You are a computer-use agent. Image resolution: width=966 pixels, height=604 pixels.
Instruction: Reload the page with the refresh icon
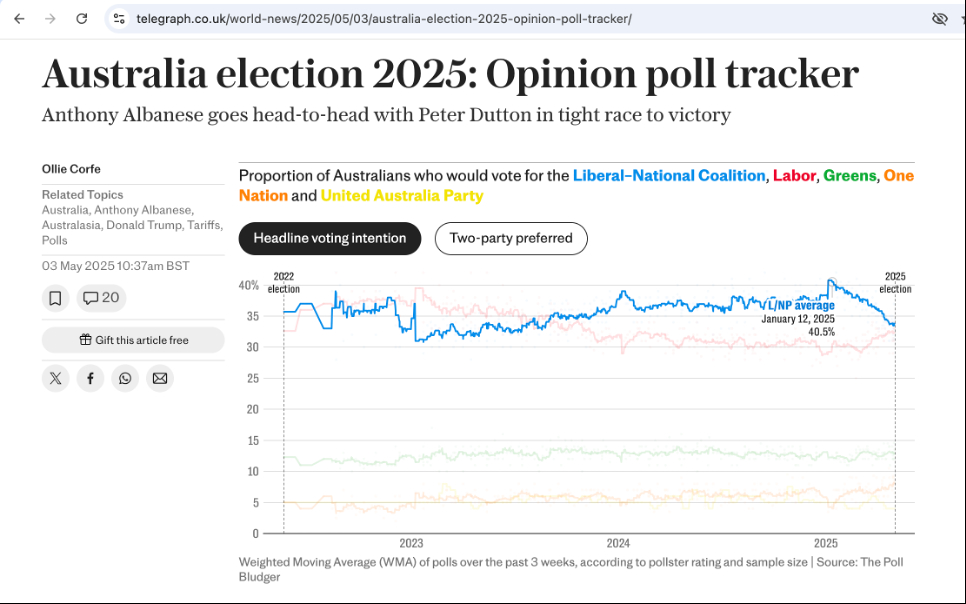82,19
